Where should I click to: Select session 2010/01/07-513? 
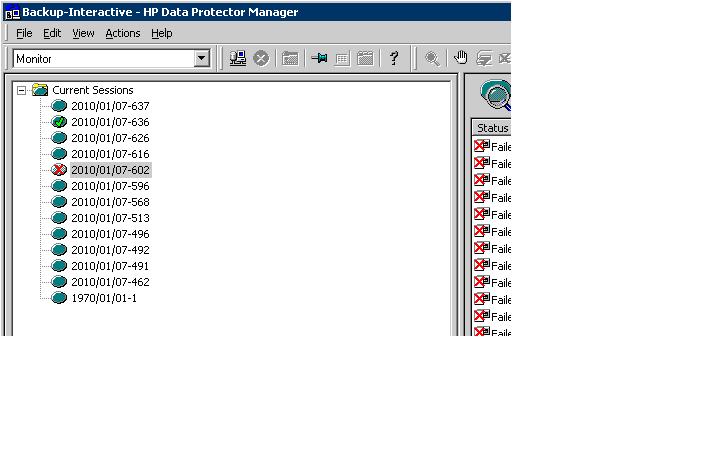tap(110, 218)
